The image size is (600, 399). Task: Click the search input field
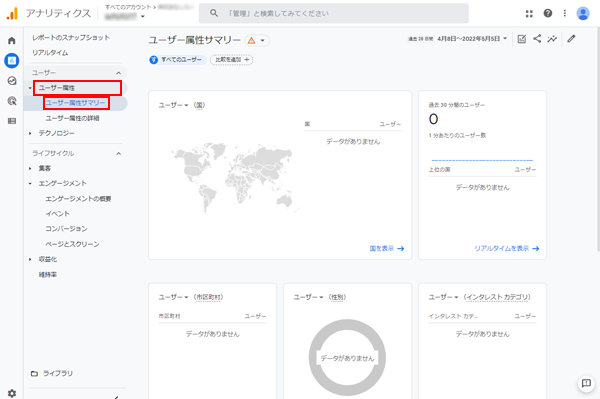[334, 13]
